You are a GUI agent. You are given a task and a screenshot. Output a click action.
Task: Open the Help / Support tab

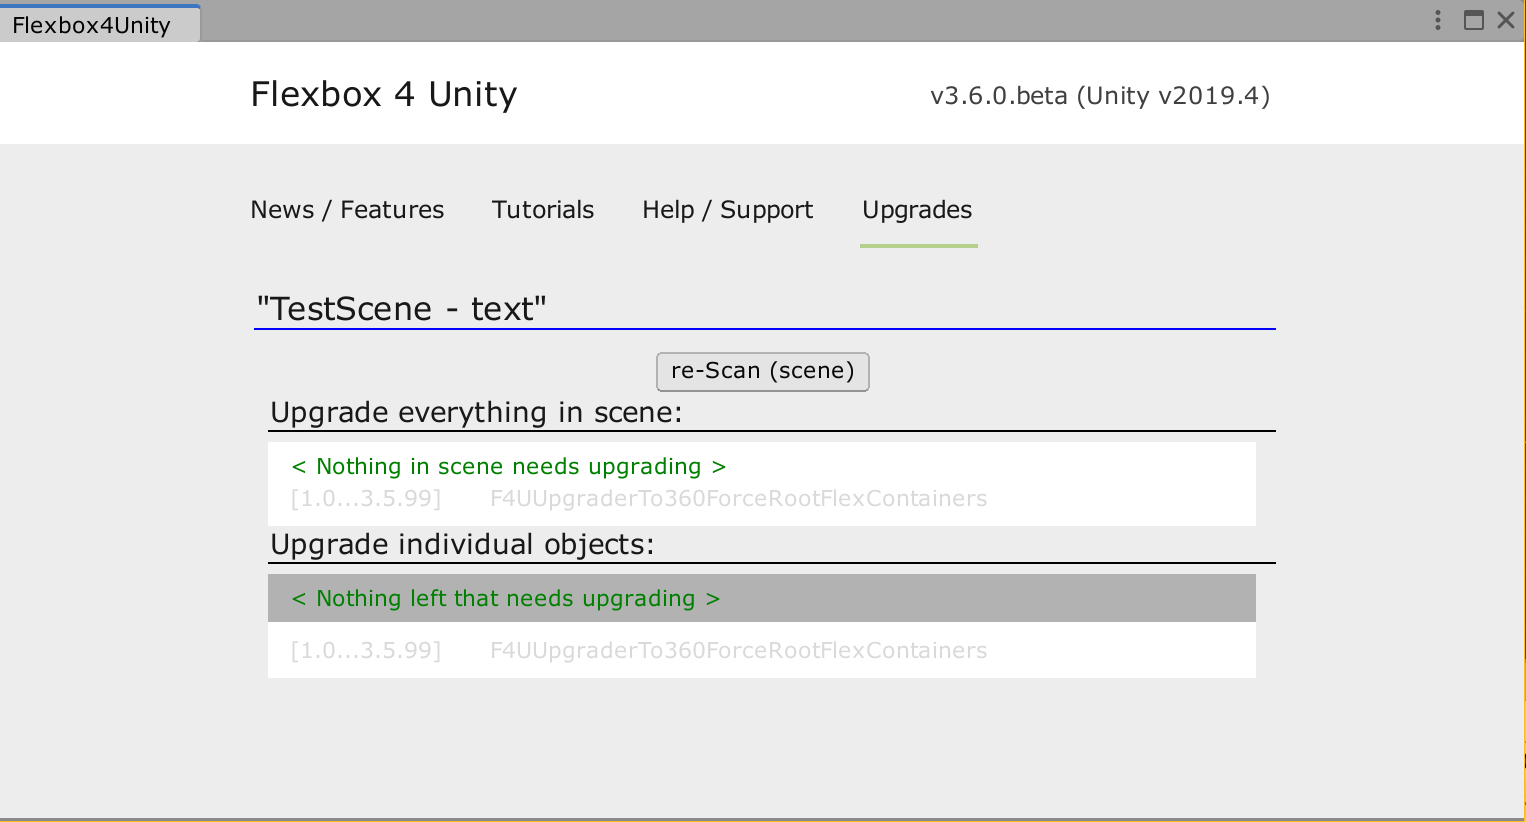(x=727, y=210)
